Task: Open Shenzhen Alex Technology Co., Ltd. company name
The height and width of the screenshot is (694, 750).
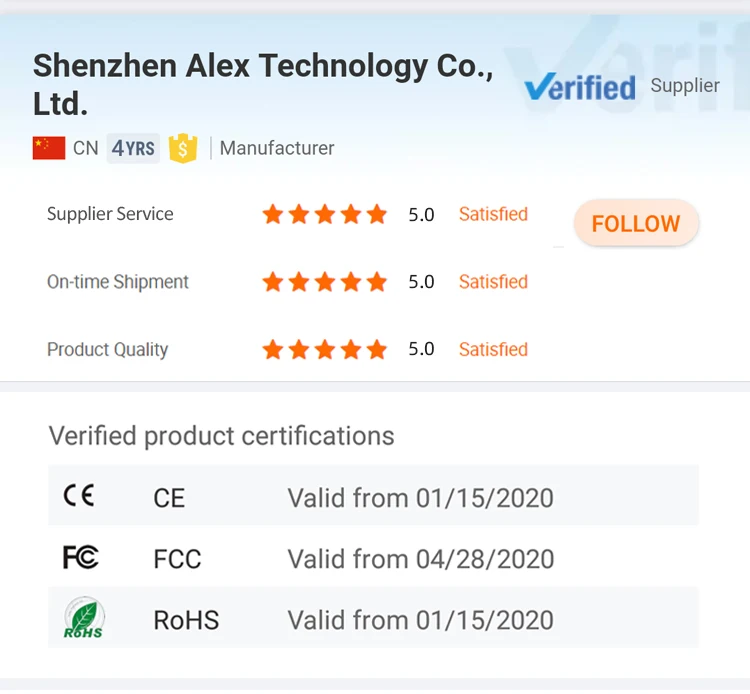Action: [x=263, y=83]
